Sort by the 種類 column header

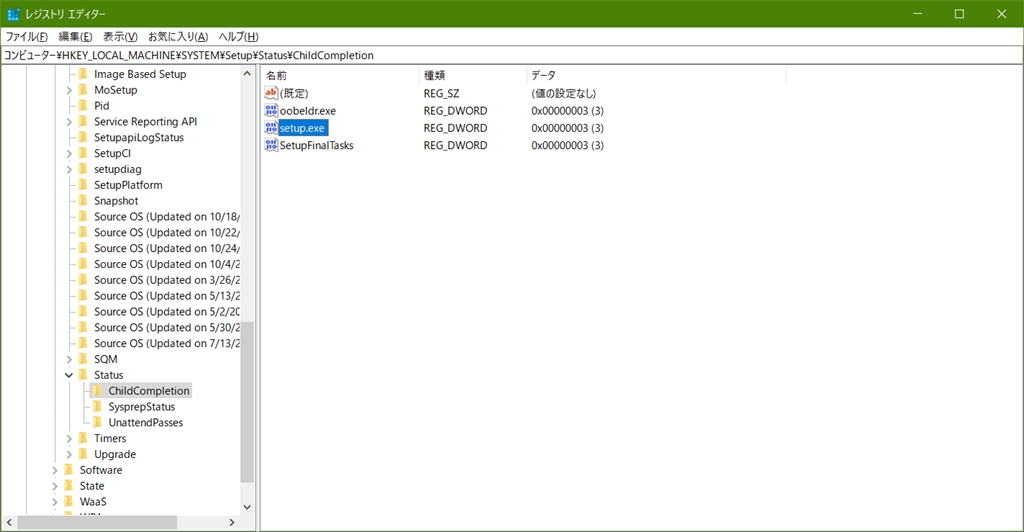(x=472, y=76)
